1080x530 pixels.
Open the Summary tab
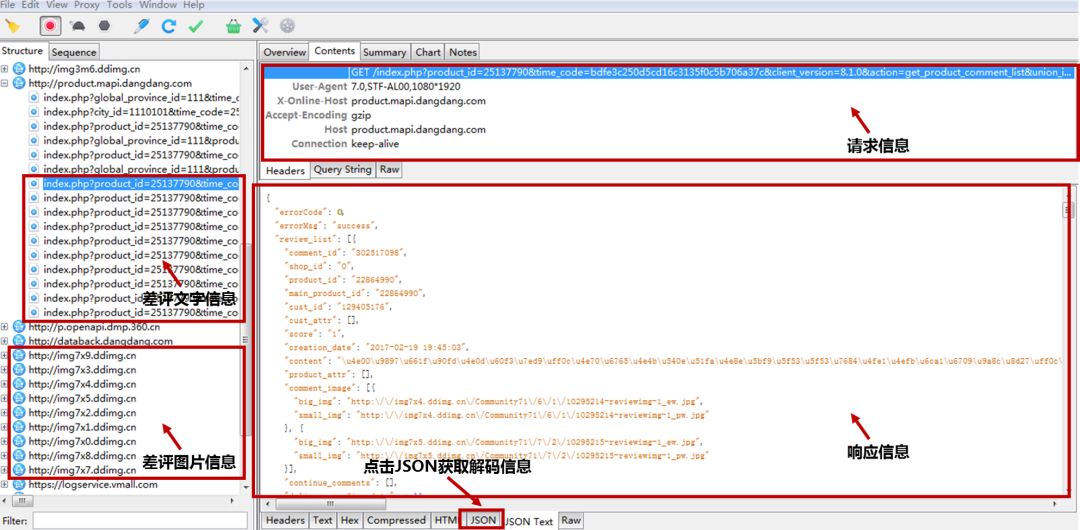[384, 52]
